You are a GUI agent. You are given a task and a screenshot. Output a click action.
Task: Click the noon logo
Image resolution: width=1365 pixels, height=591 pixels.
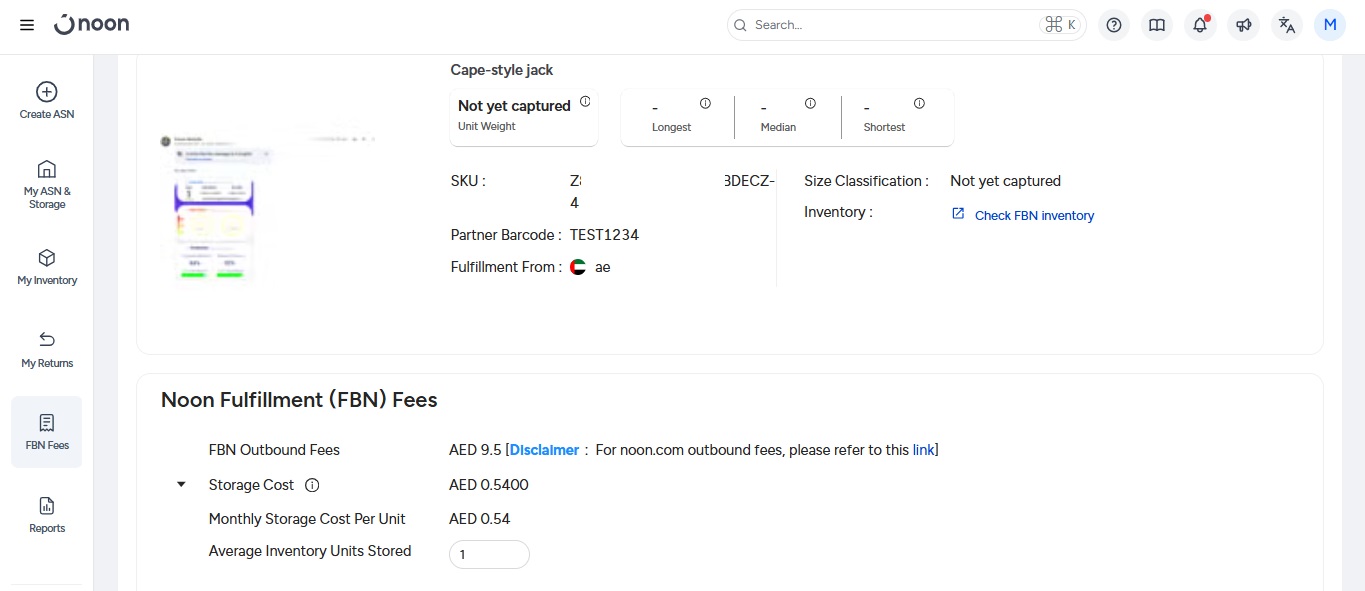coord(92,25)
